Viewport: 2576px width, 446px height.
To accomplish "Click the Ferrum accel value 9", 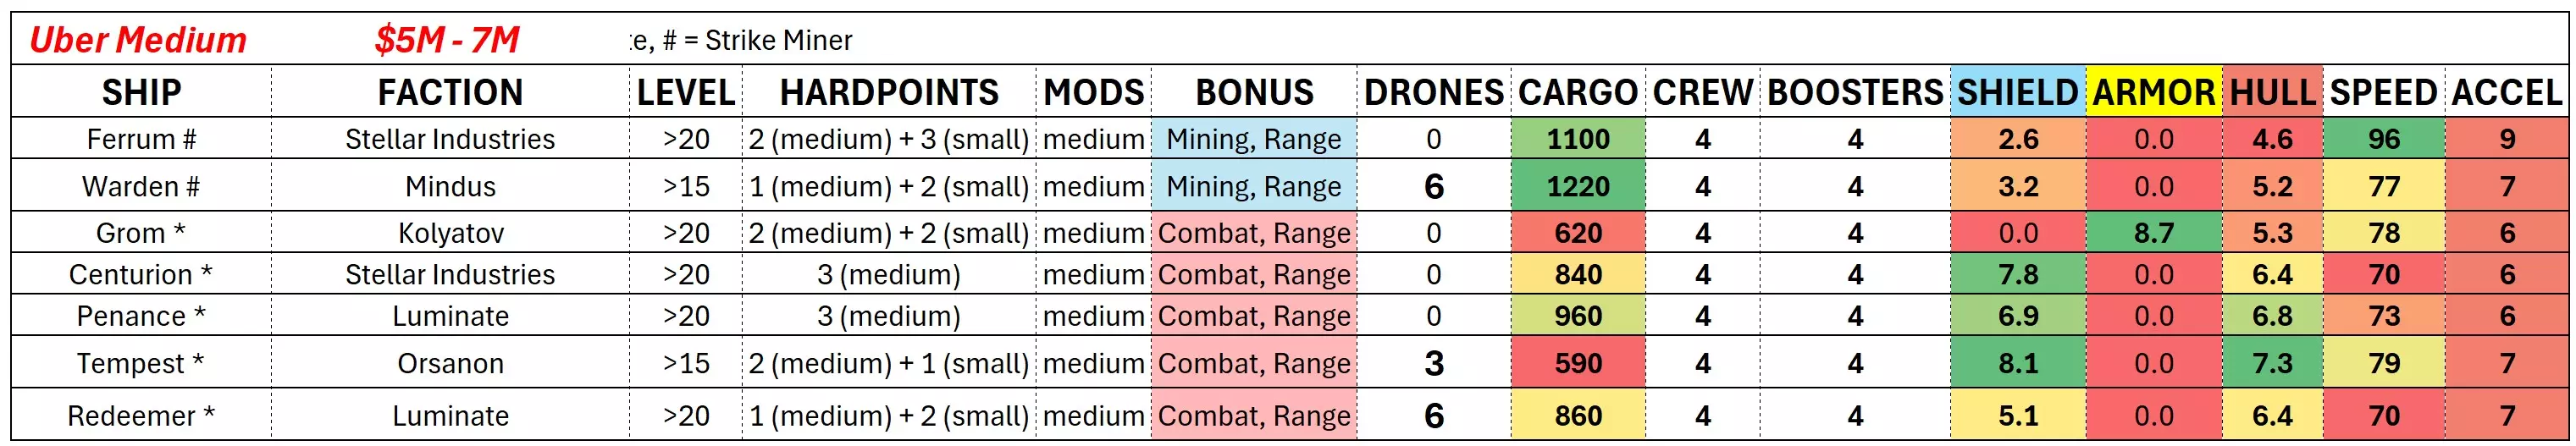I will 2506,139.
